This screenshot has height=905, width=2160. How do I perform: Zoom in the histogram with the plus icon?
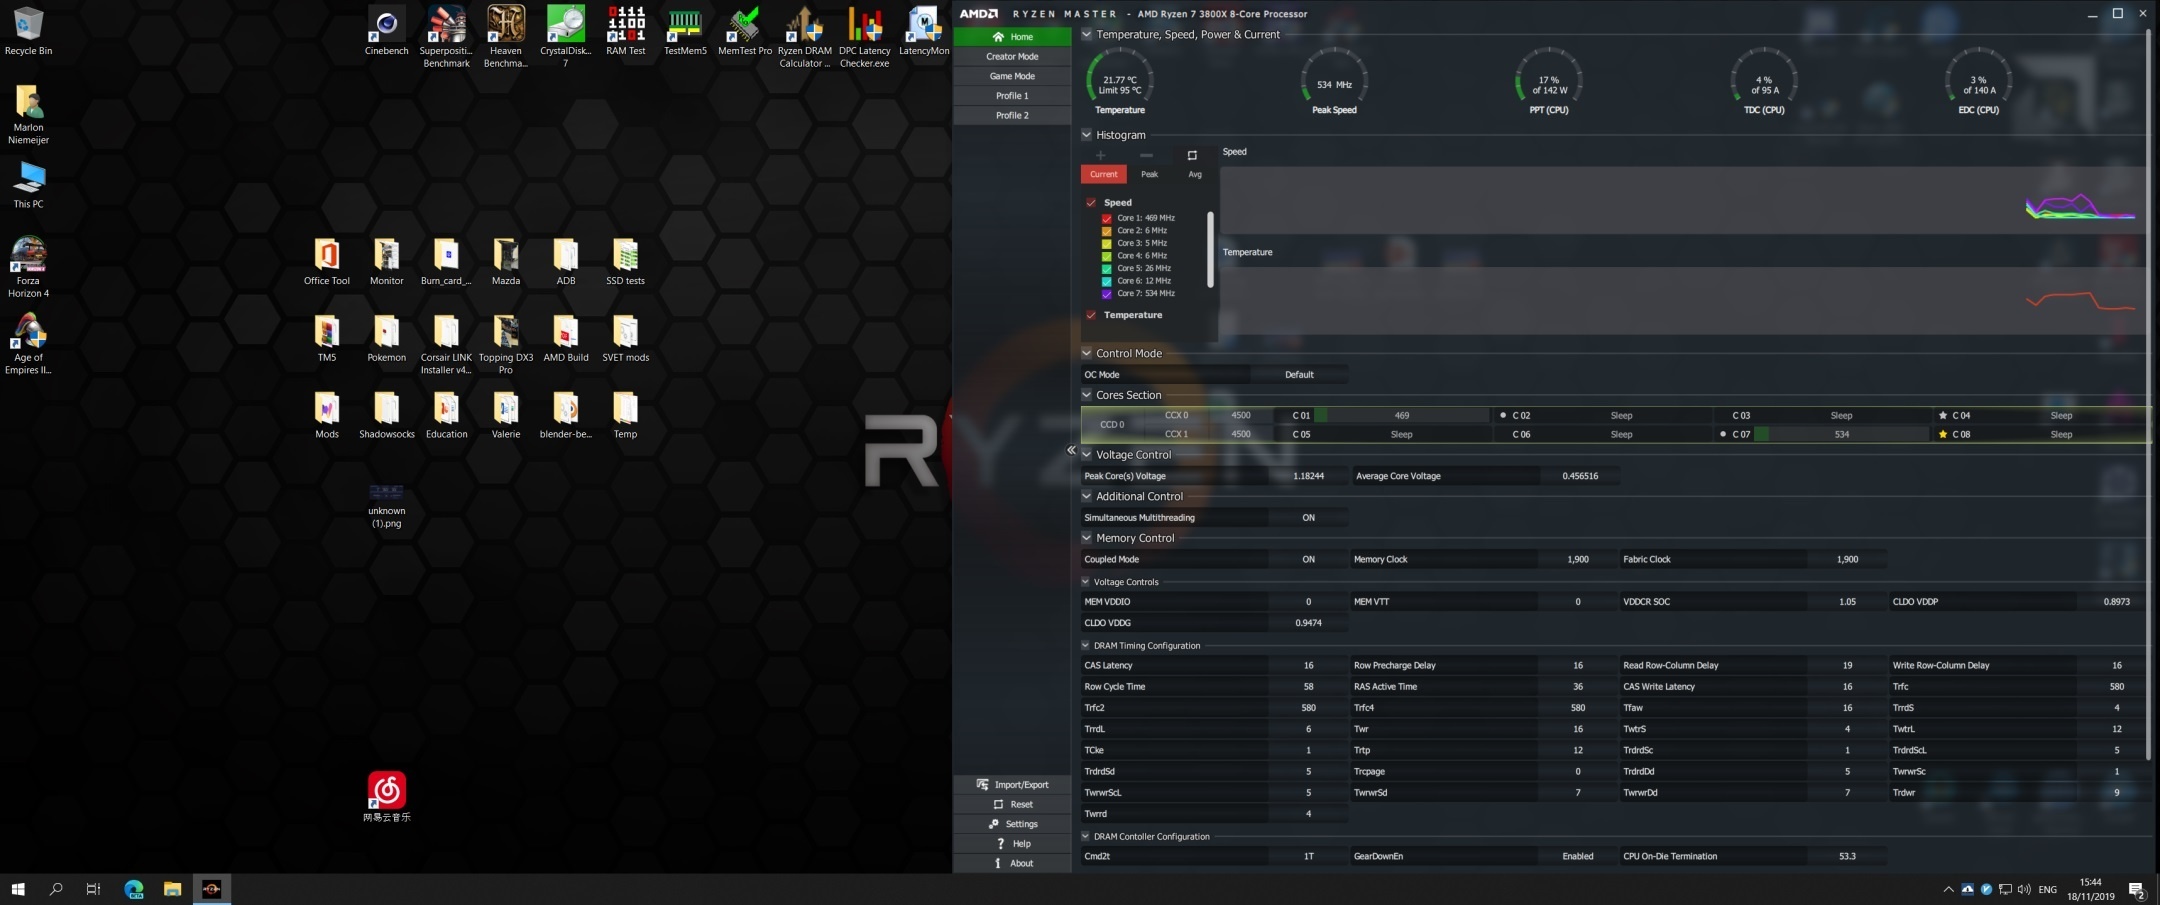1100,155
